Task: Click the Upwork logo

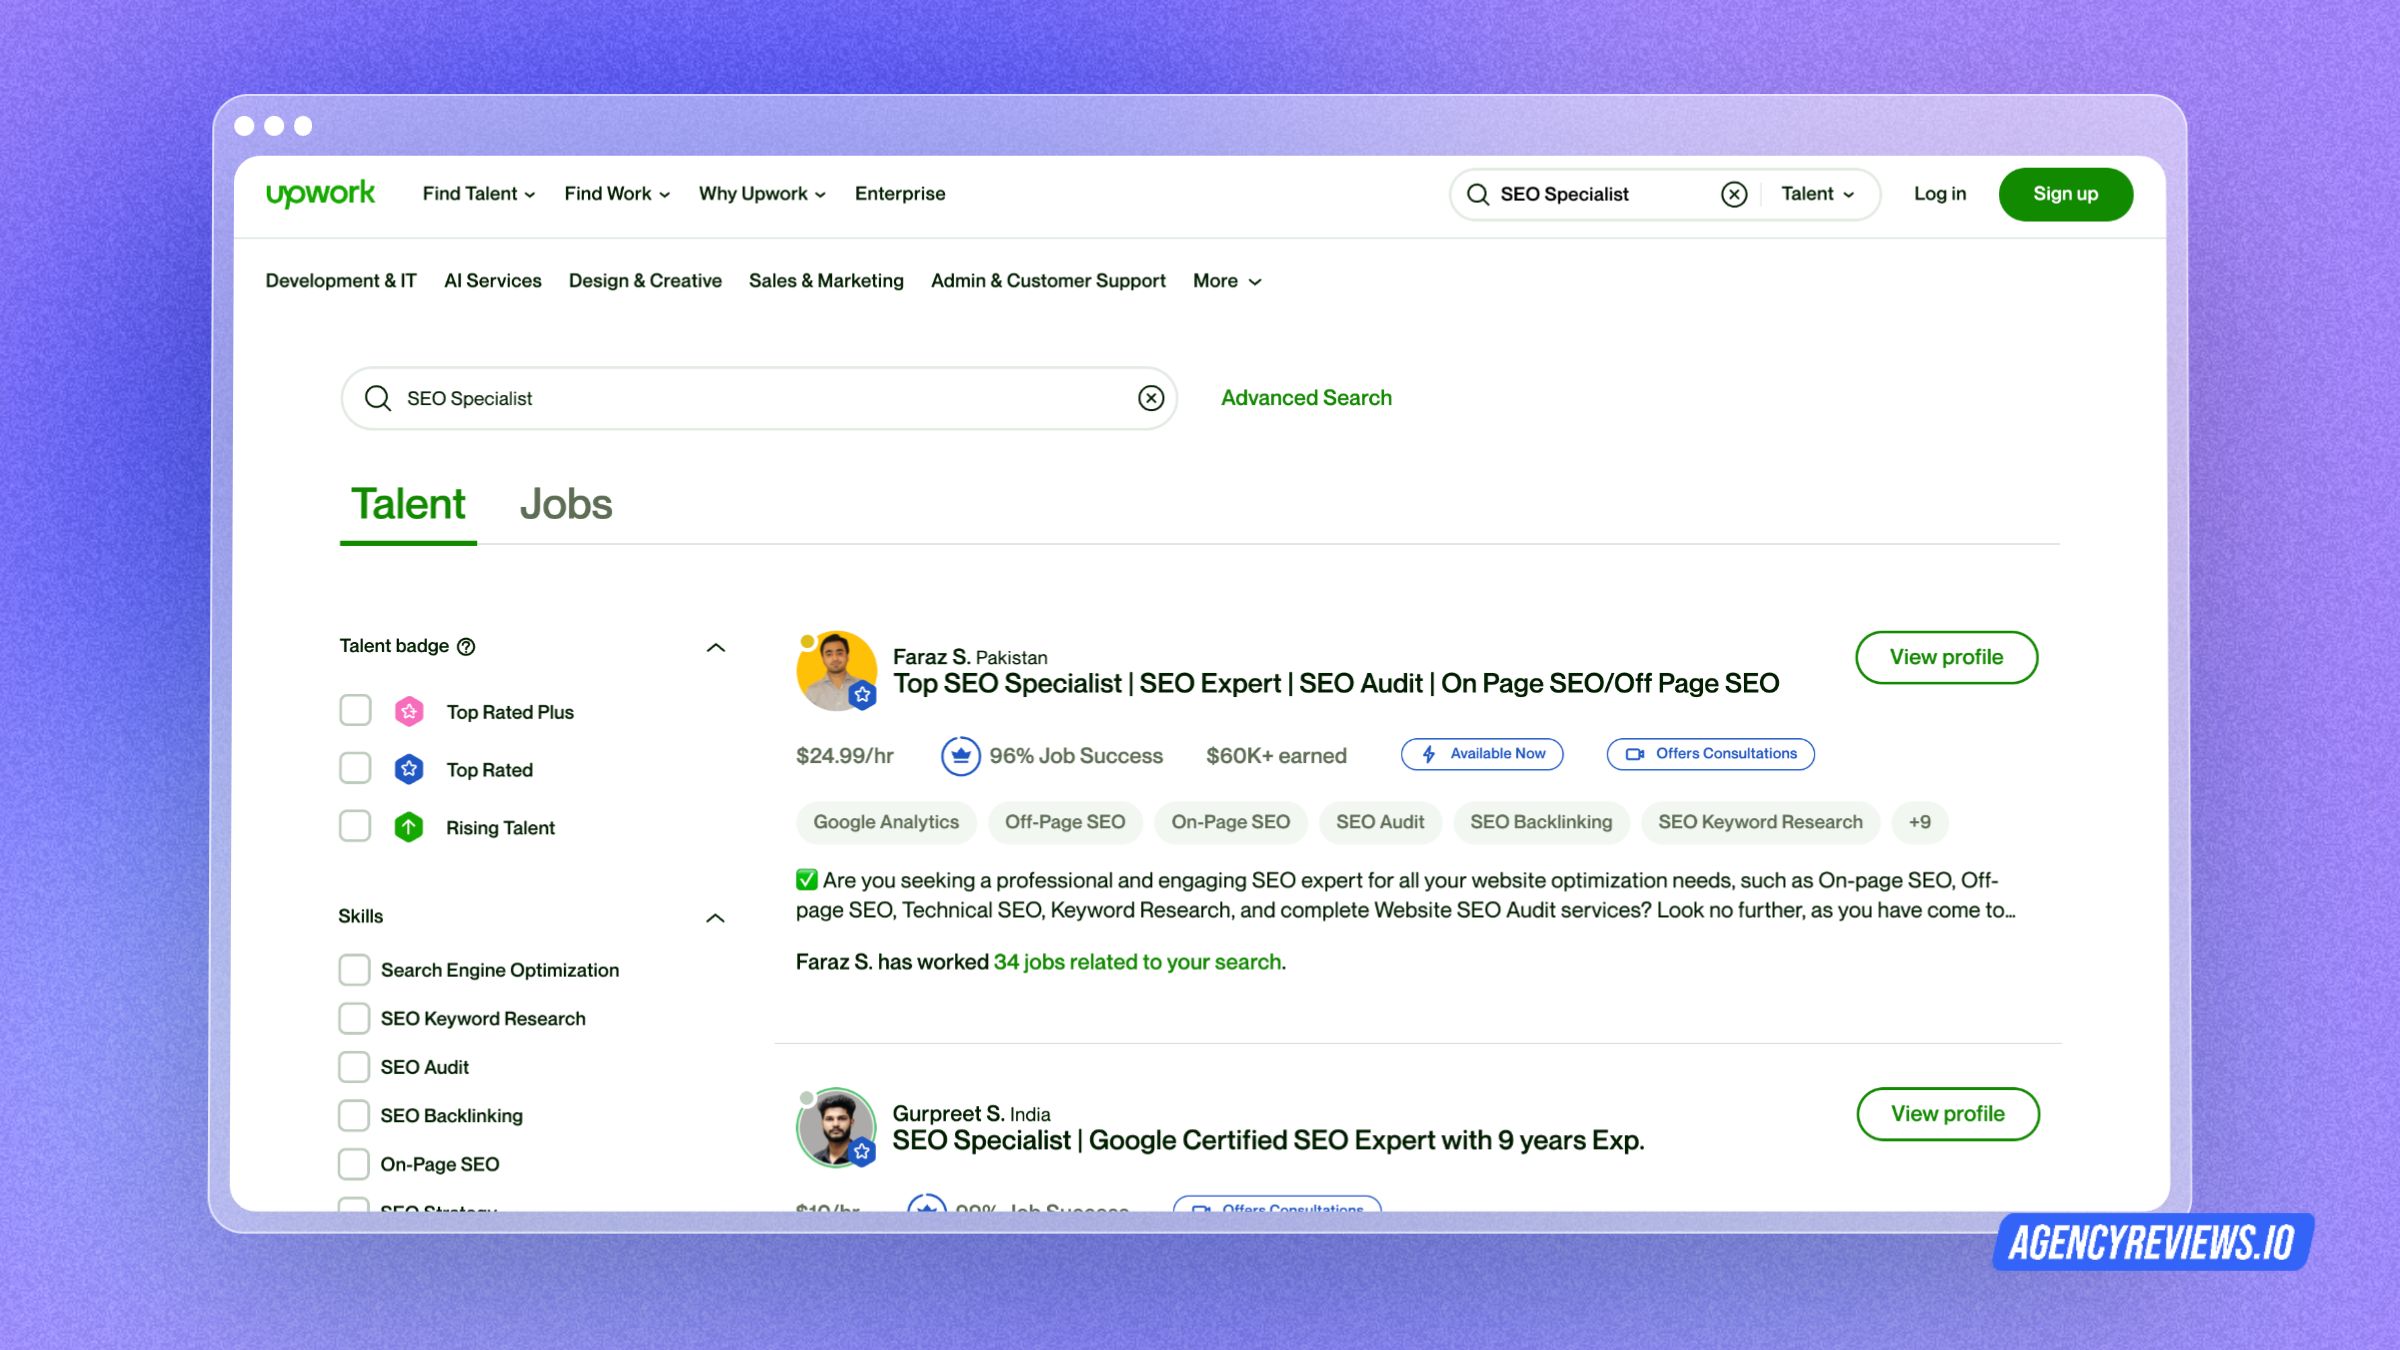Action: click(319, 193)
